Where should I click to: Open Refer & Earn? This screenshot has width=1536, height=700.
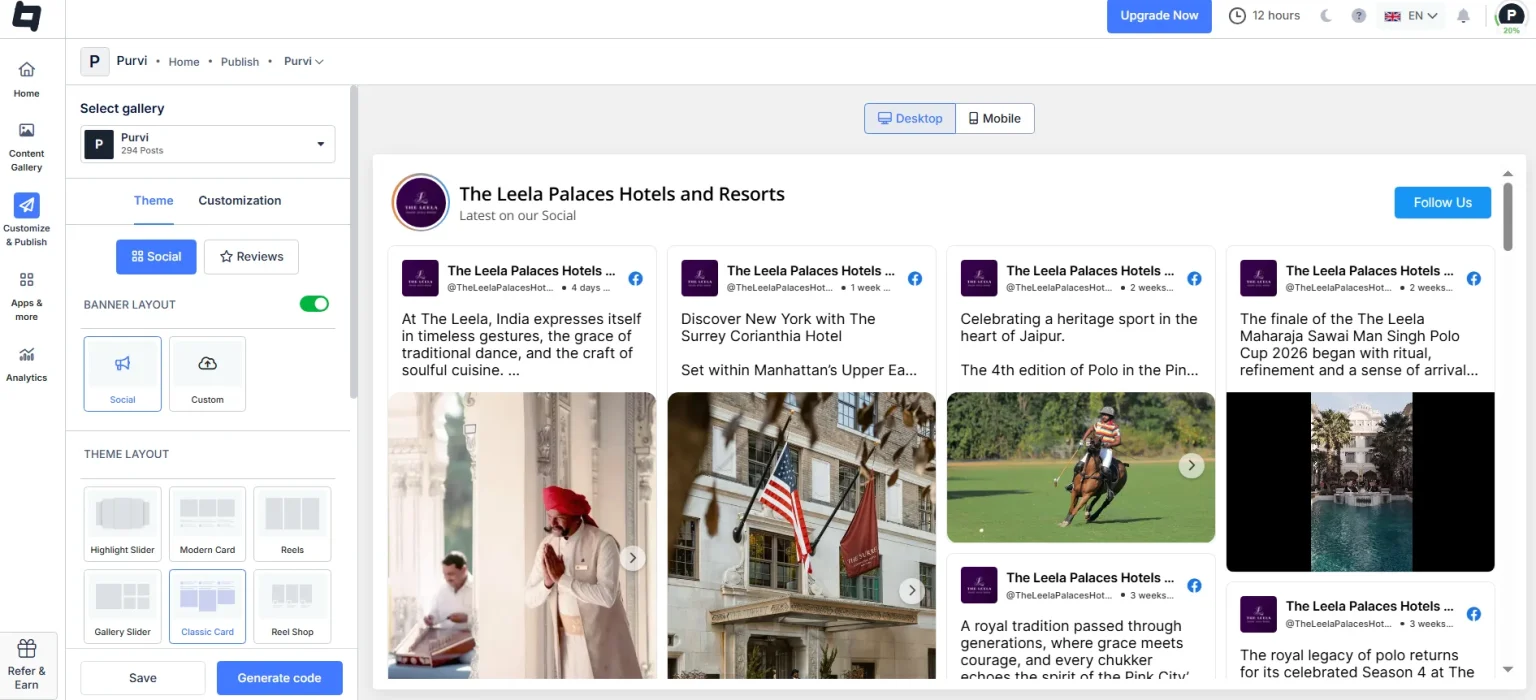[x=28, y=663]
